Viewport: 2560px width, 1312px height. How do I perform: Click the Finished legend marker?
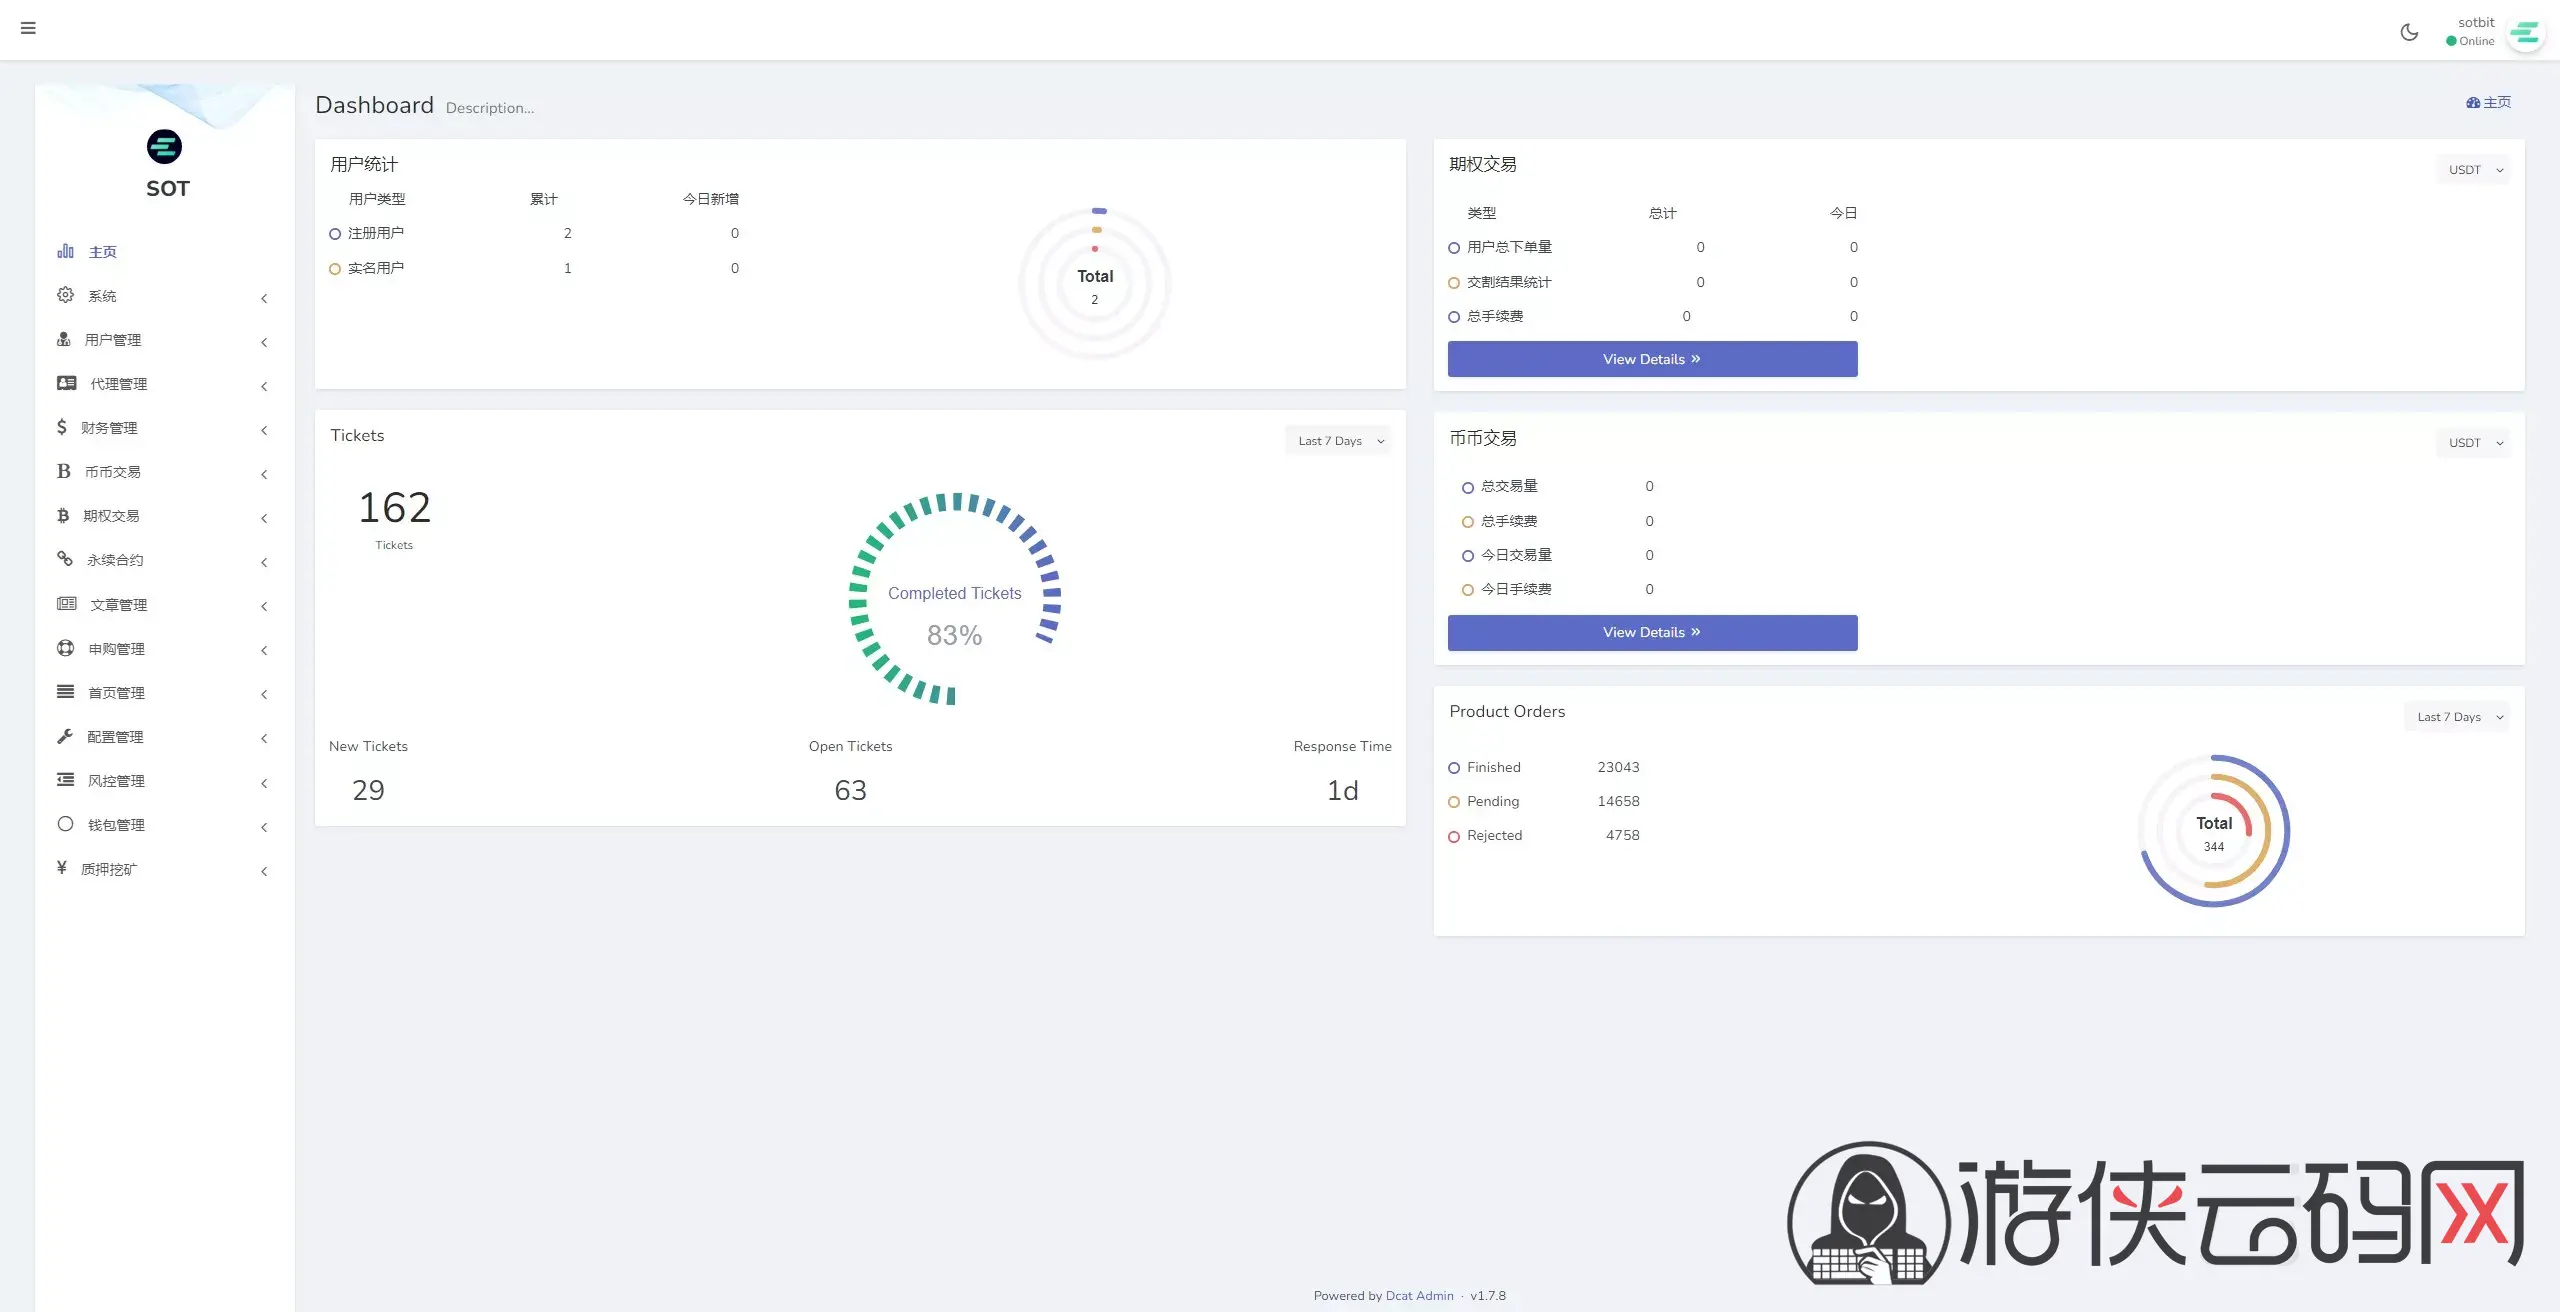pyautogui.click(x=1454, y=768)
